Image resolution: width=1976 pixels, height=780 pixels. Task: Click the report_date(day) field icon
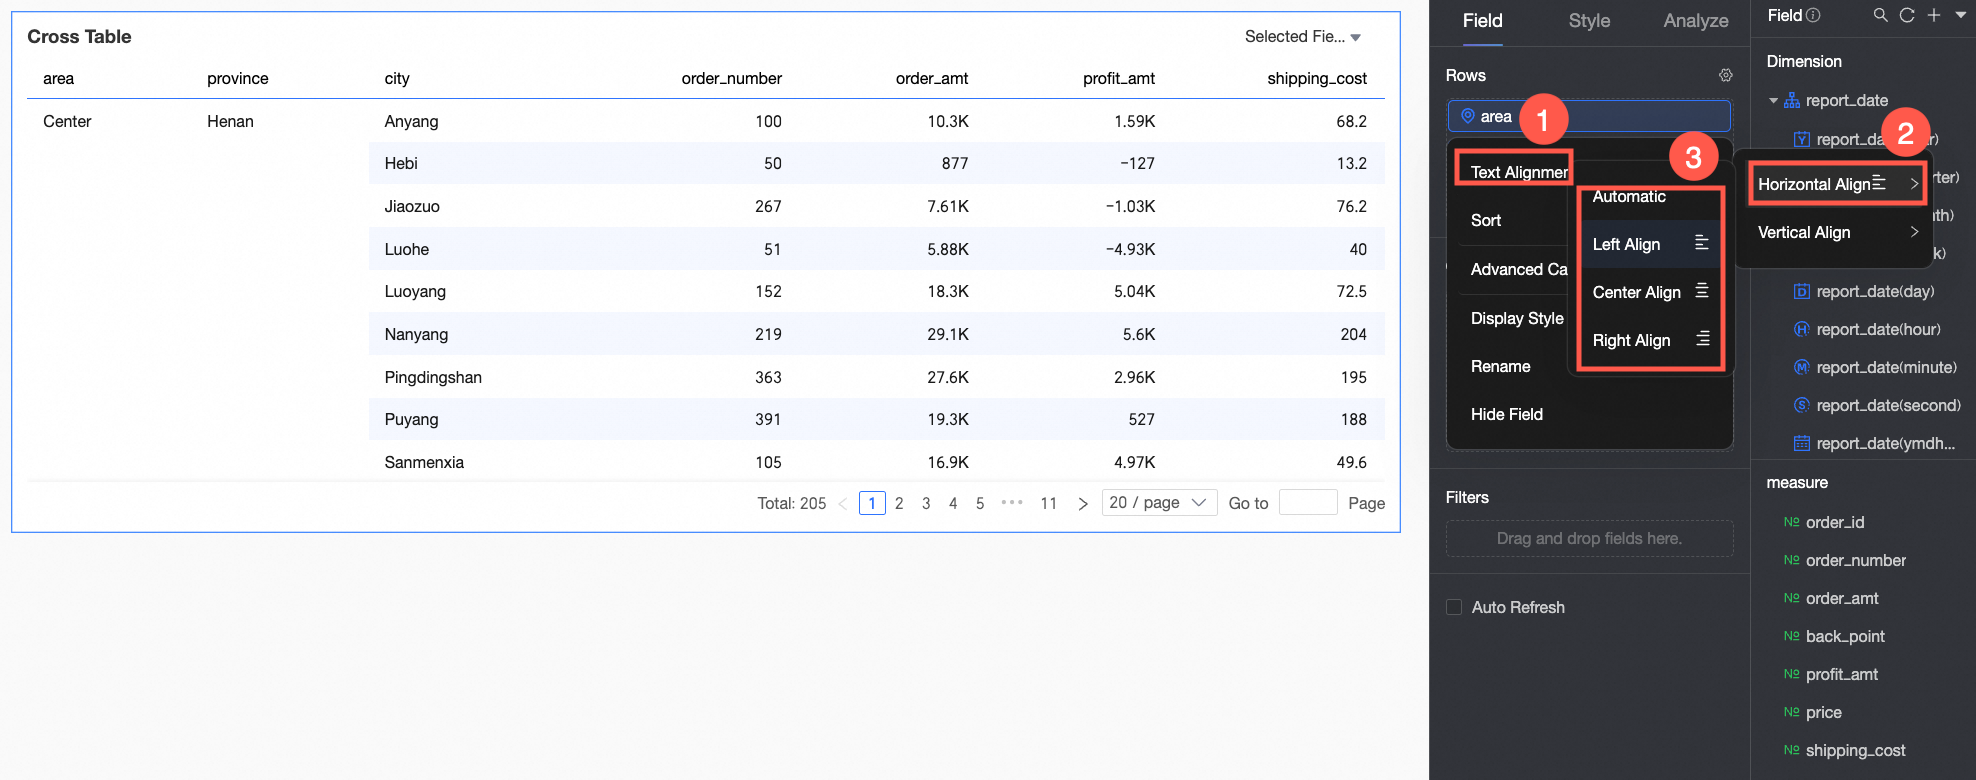coord(1801,291)
